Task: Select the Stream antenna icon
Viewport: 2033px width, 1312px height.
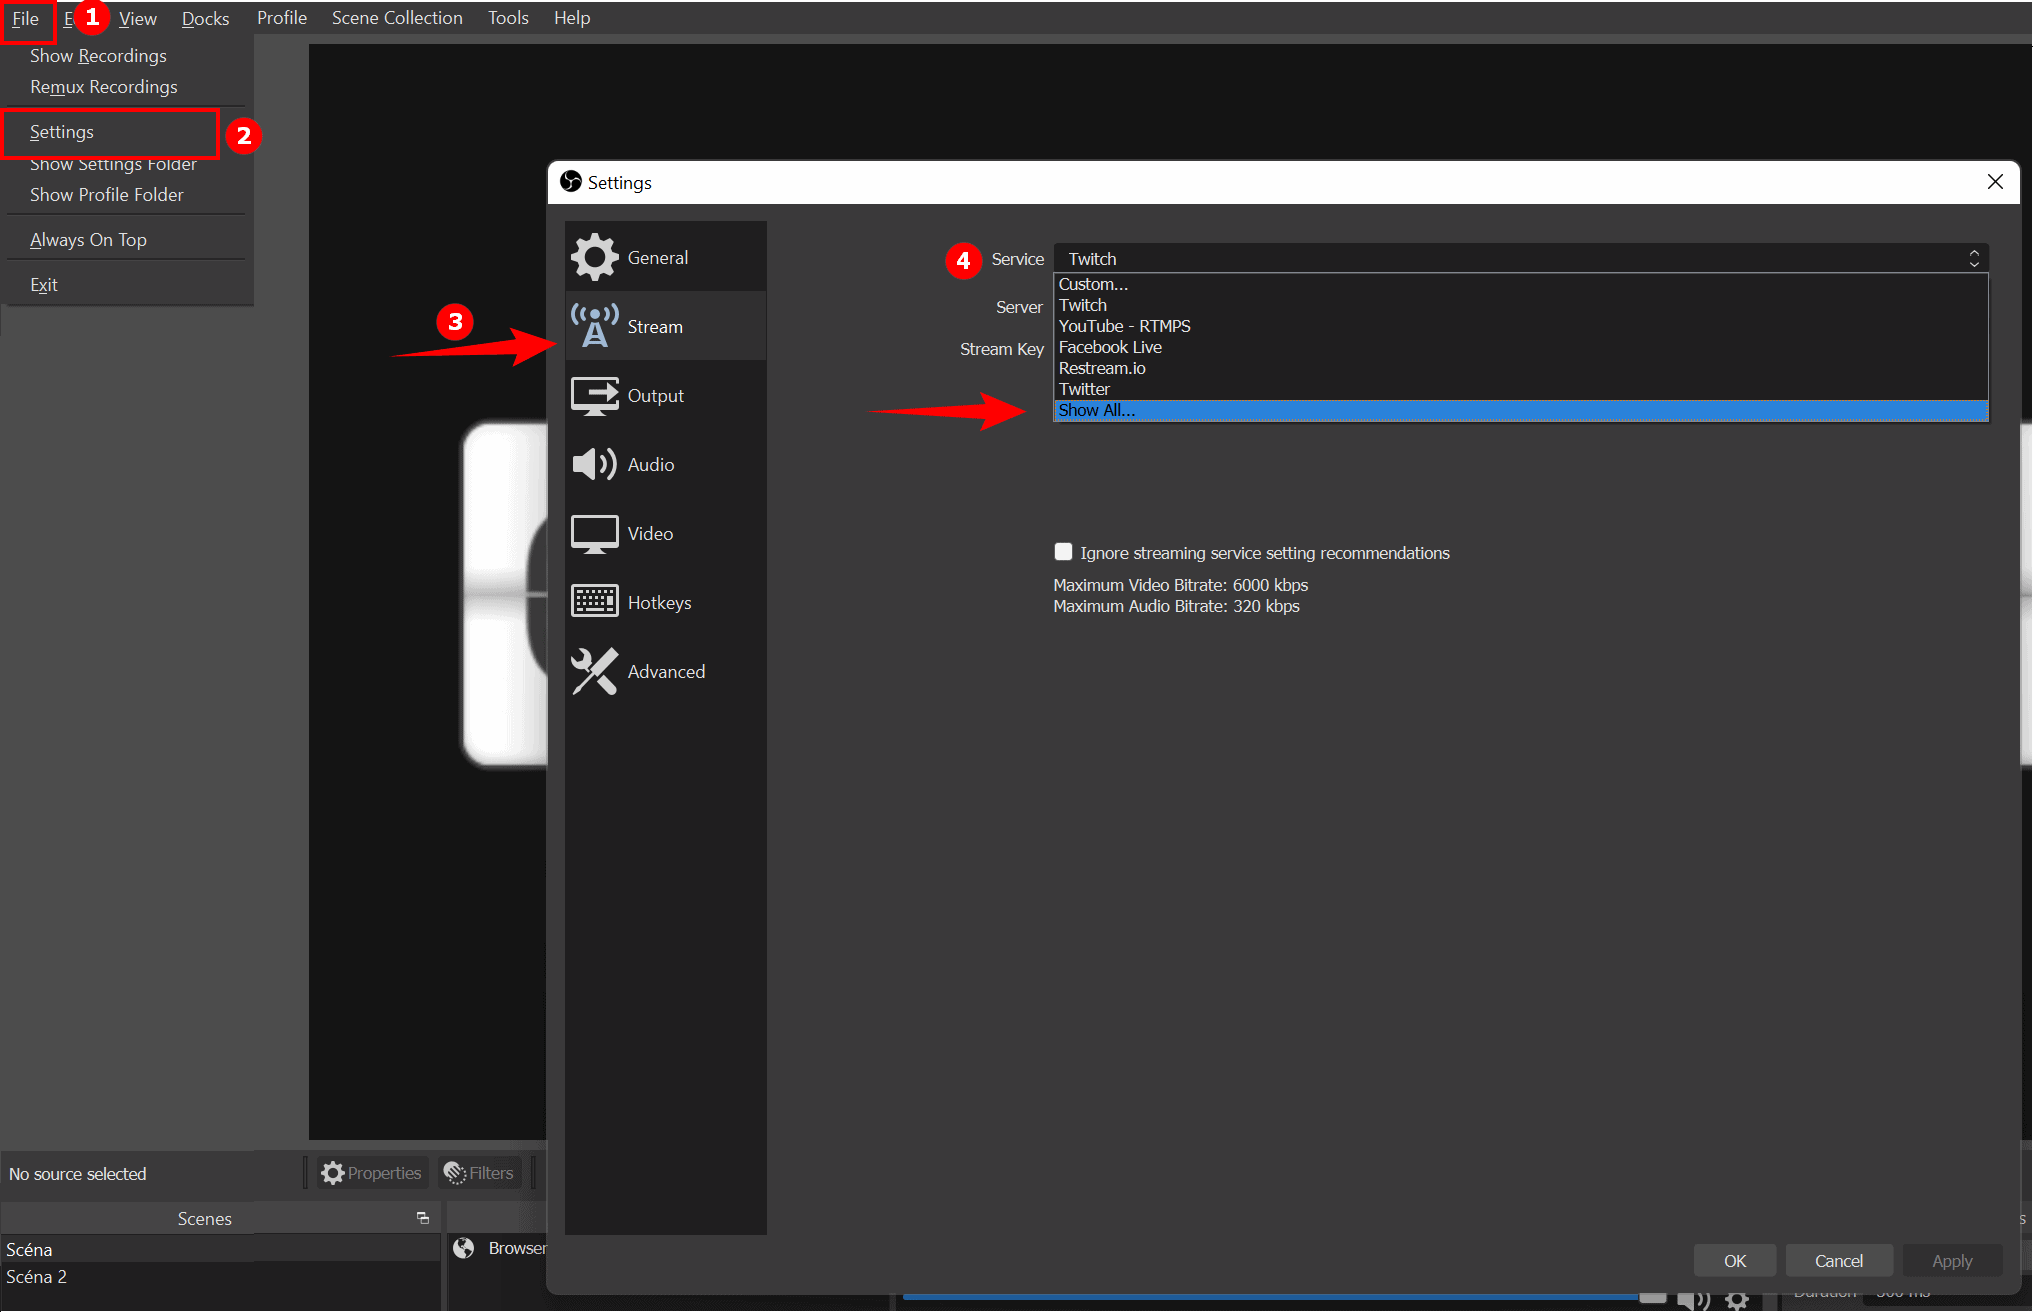Action: tap(595, 326)
